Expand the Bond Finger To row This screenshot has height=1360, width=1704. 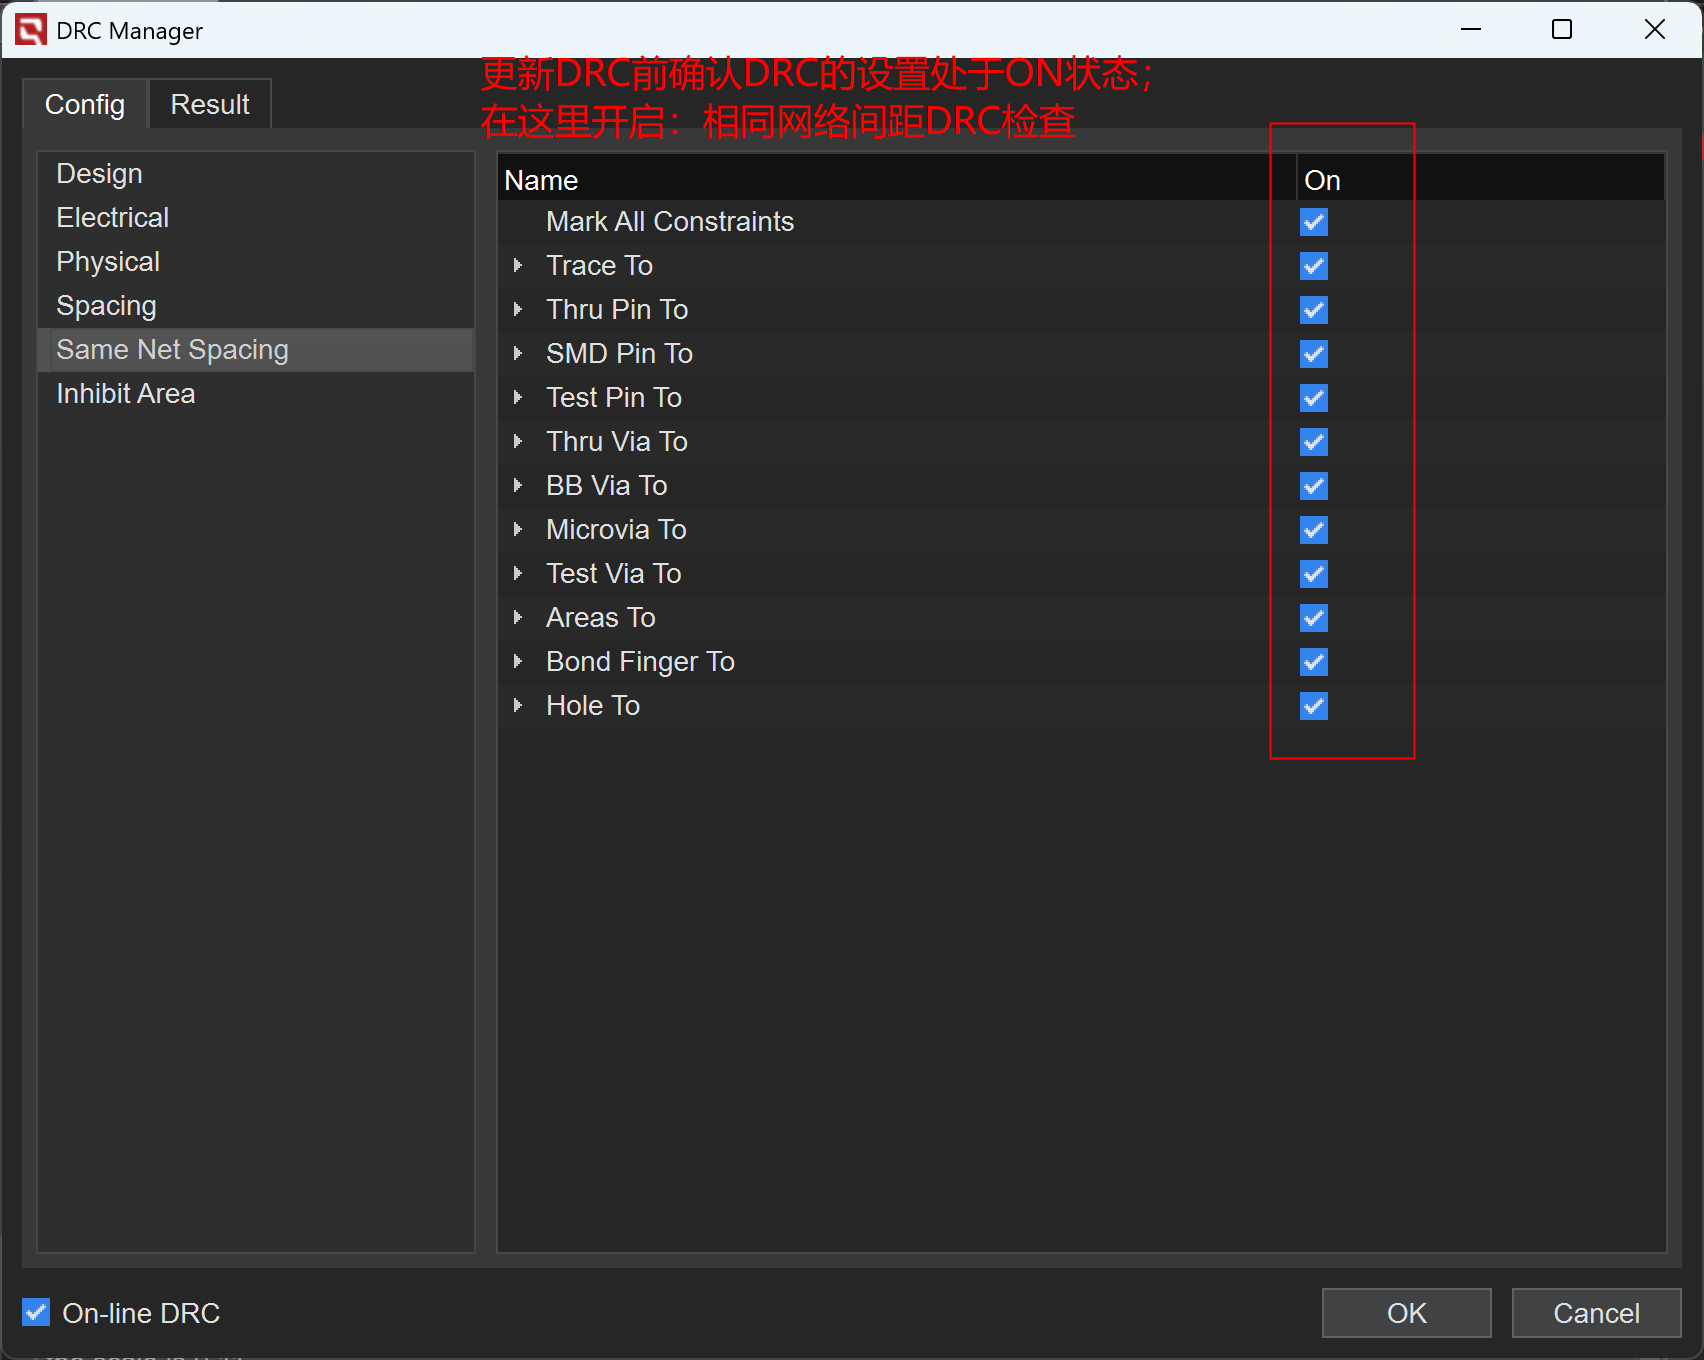pos(518,662)
